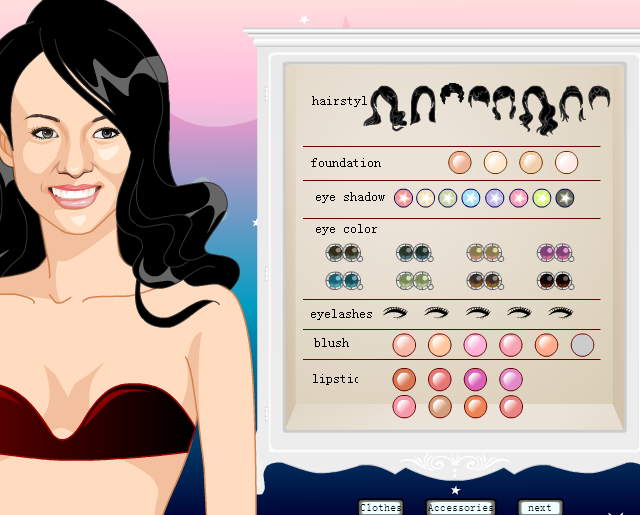Pick the first eyelashes style

tap(395, 313)
